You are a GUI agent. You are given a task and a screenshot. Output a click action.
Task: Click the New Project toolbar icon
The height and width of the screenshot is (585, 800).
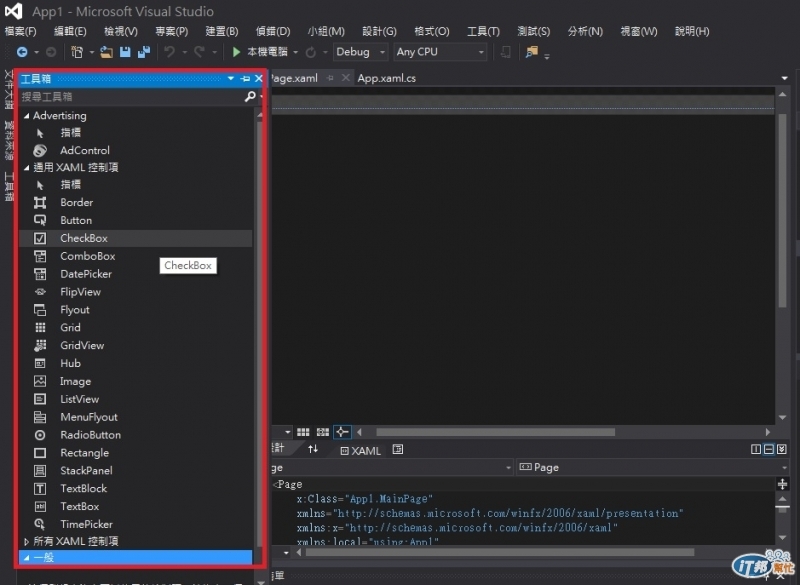coord(77,52)
